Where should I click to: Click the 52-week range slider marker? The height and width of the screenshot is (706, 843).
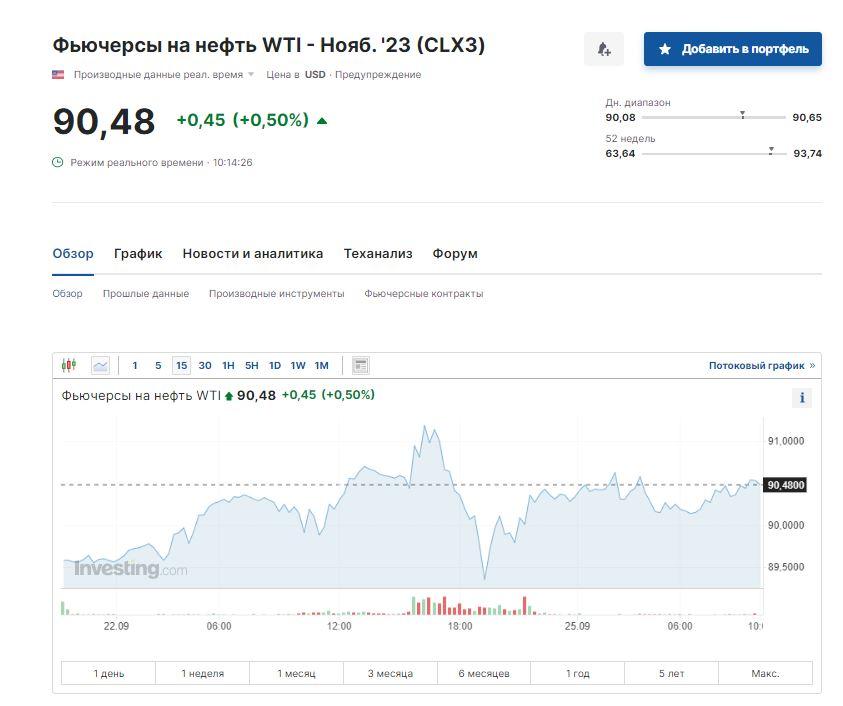[771, 151]
